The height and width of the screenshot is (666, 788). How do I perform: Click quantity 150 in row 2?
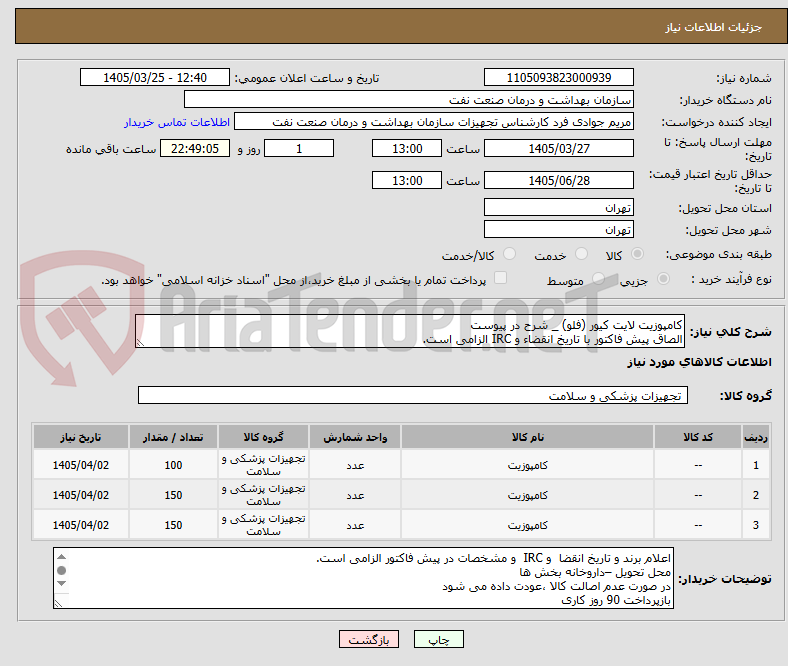click(x=173, y=496)
